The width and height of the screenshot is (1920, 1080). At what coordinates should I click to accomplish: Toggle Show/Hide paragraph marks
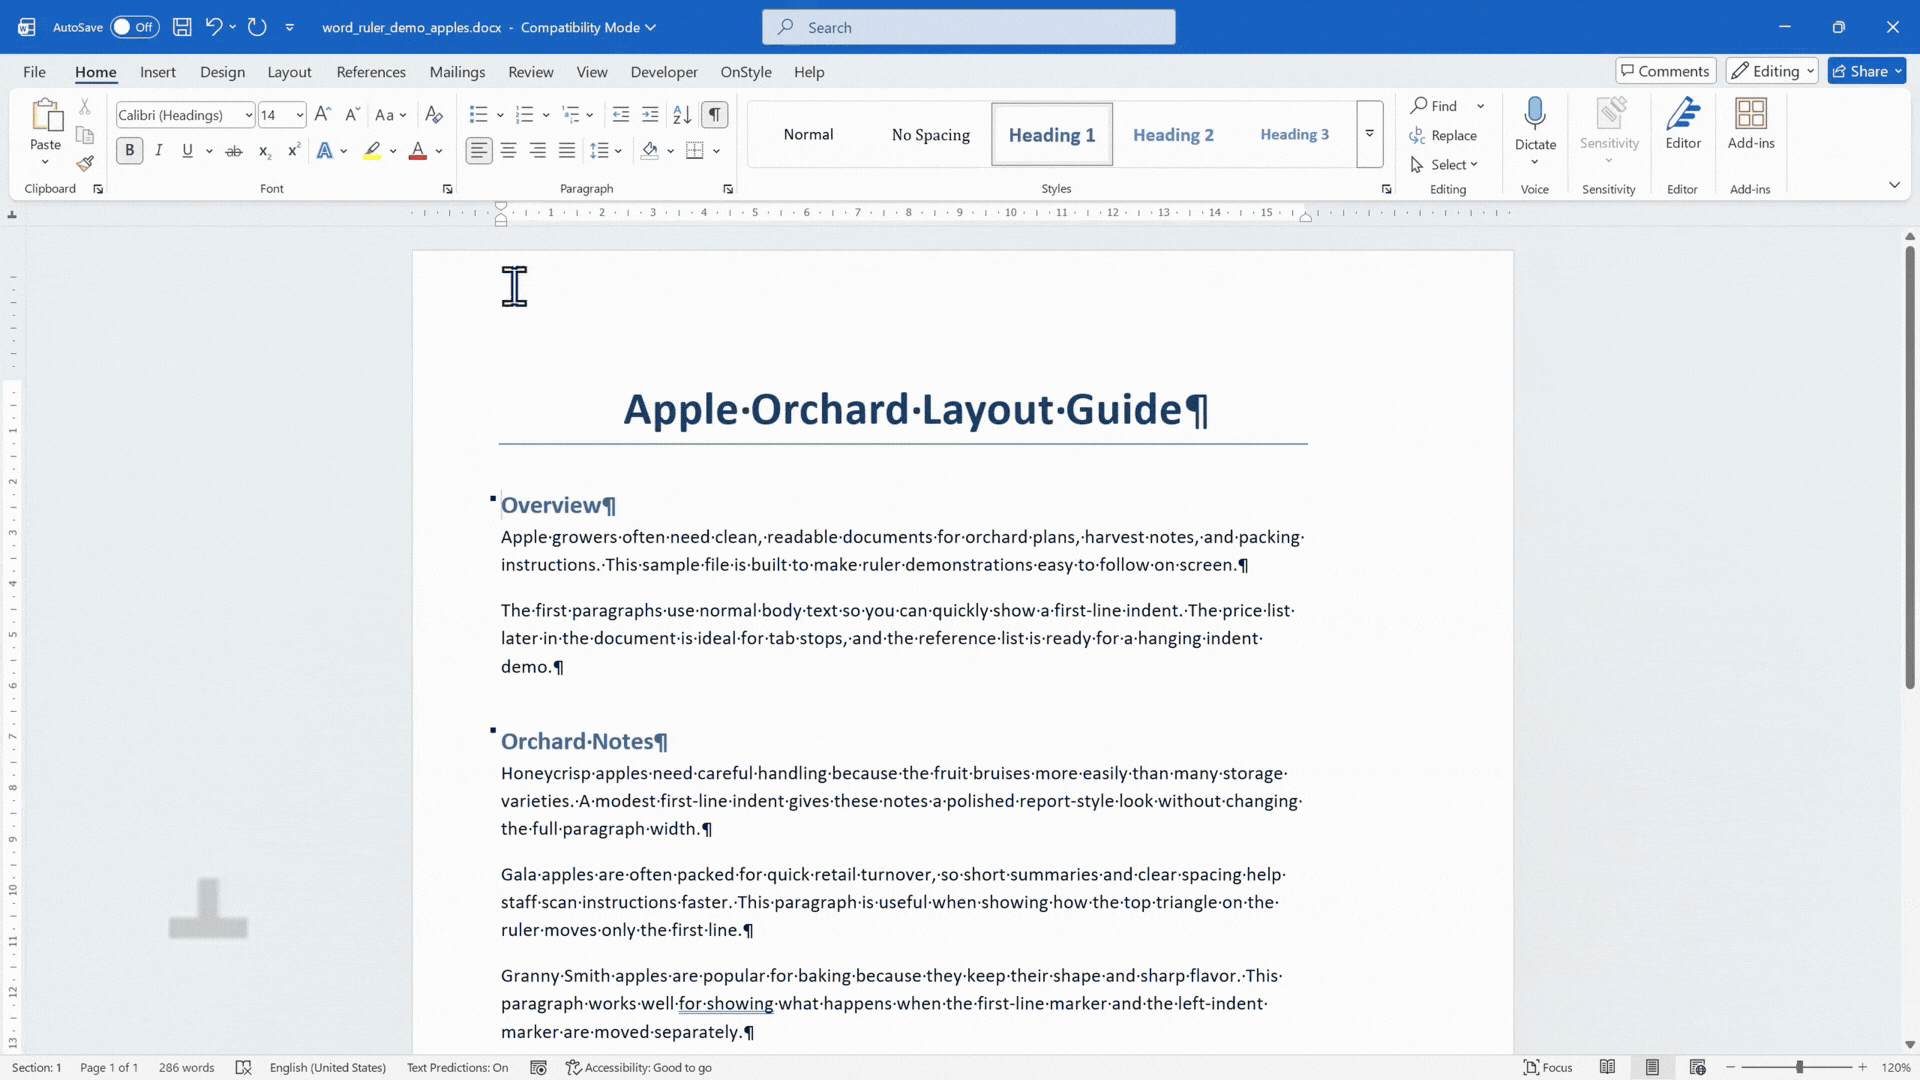click(714, 115)
